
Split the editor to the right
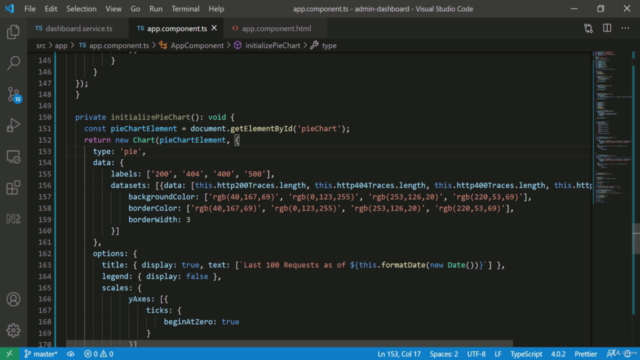pos(607,28)
